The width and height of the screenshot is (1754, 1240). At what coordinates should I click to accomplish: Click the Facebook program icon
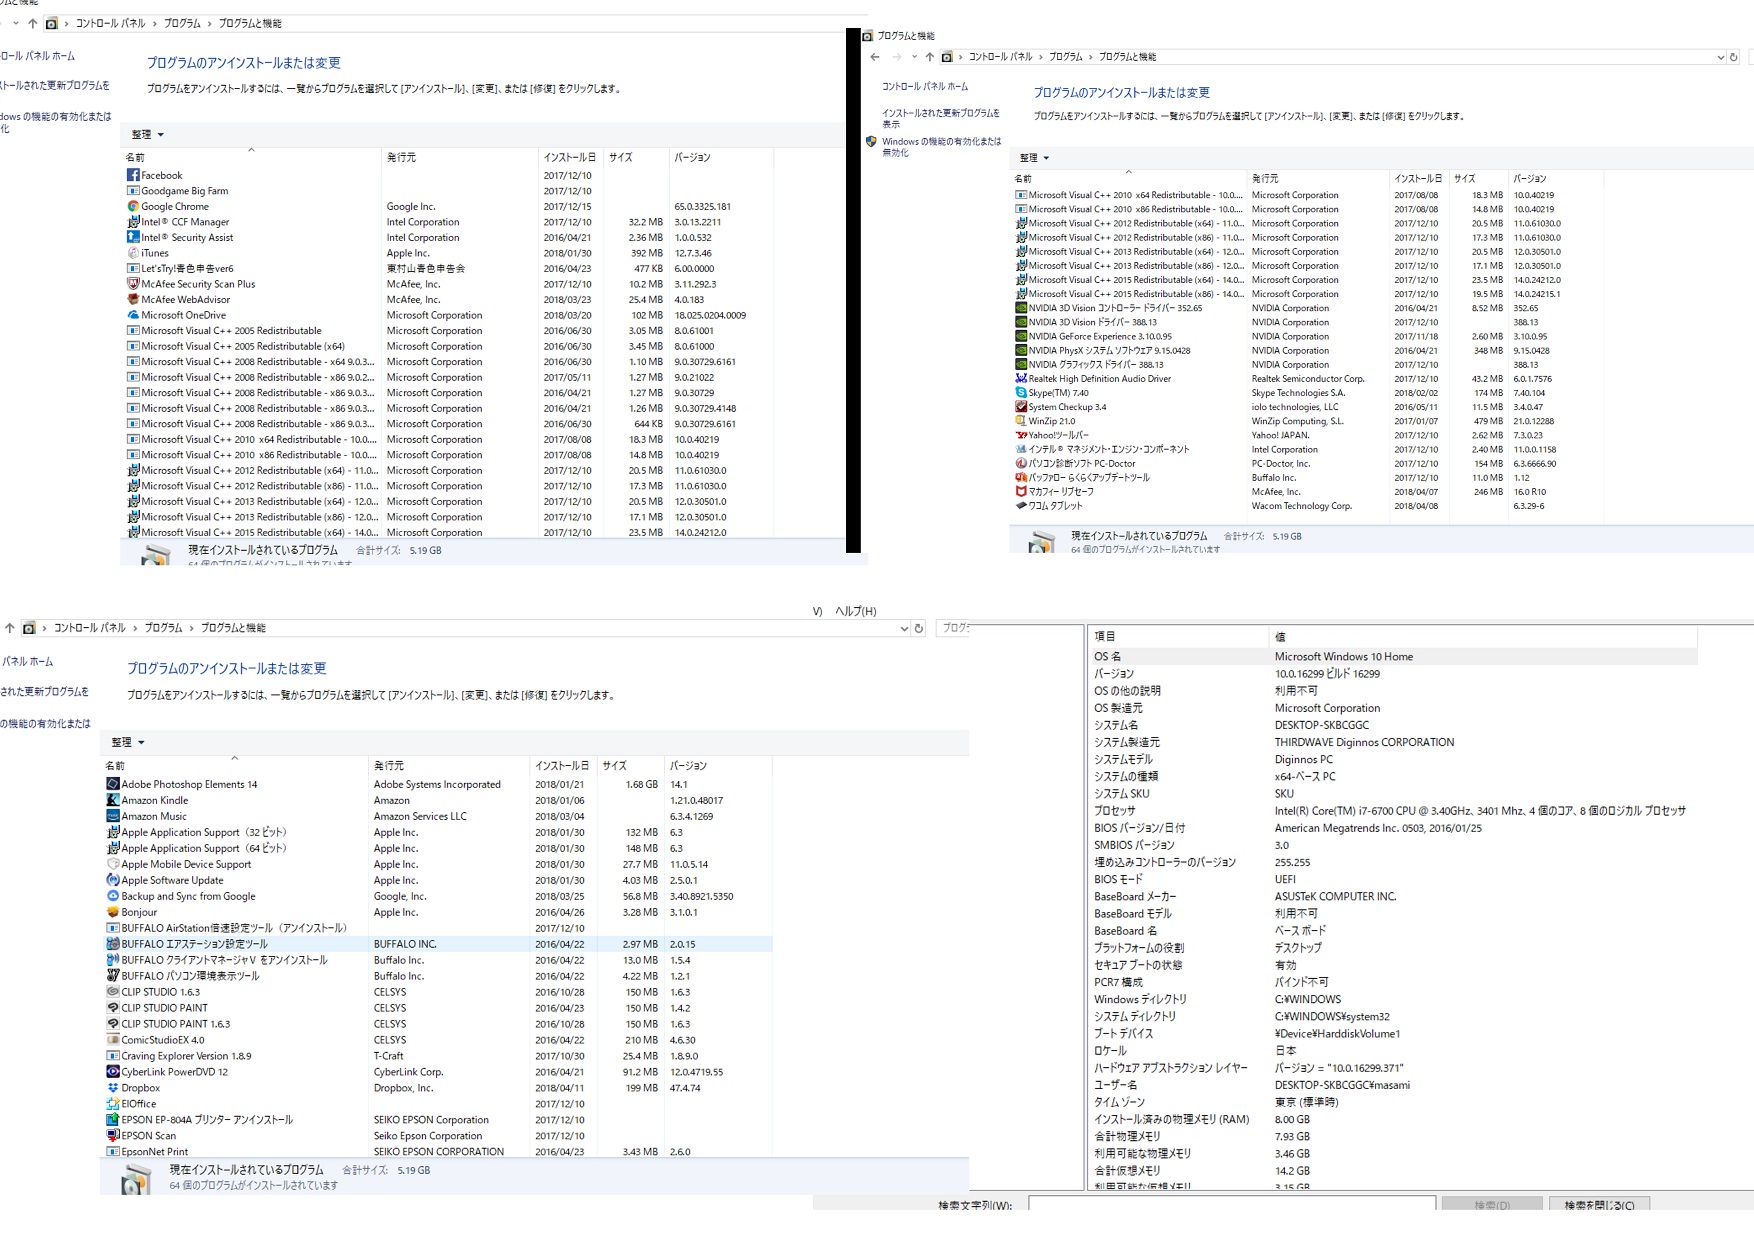[x=133, y=175]
